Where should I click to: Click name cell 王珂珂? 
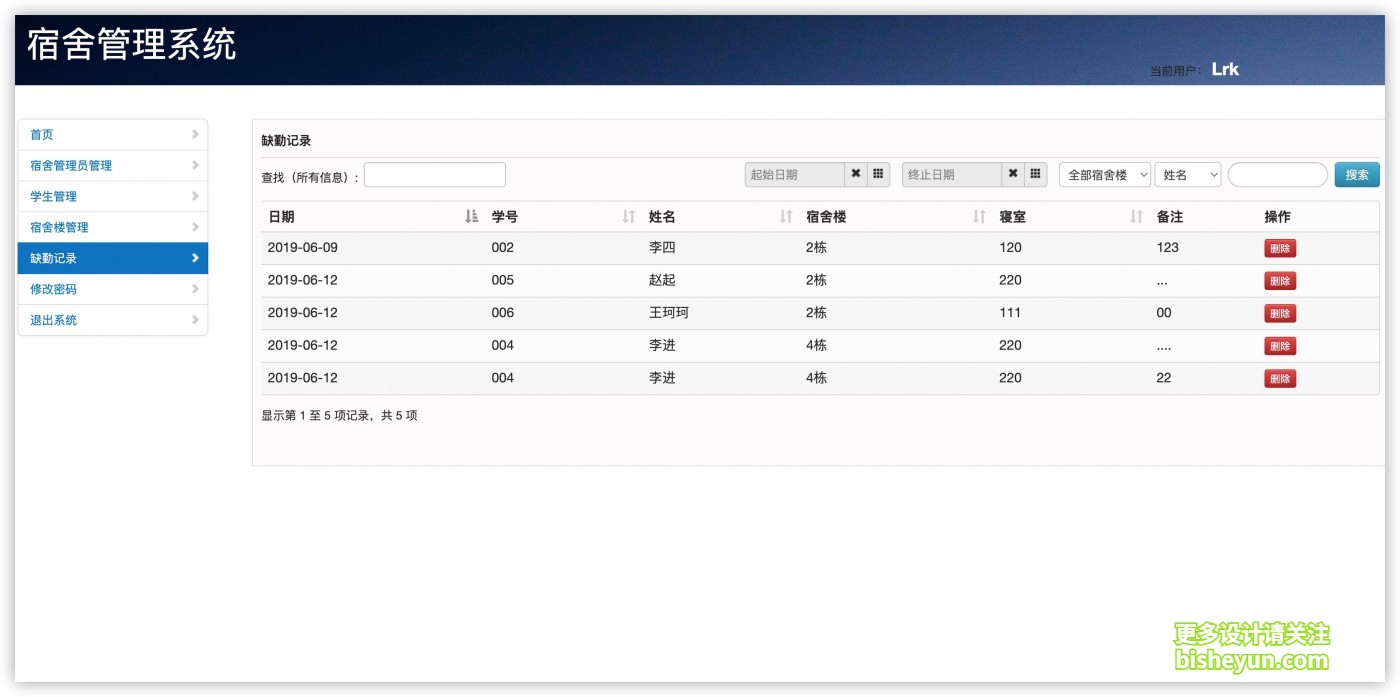coord(669,312)
